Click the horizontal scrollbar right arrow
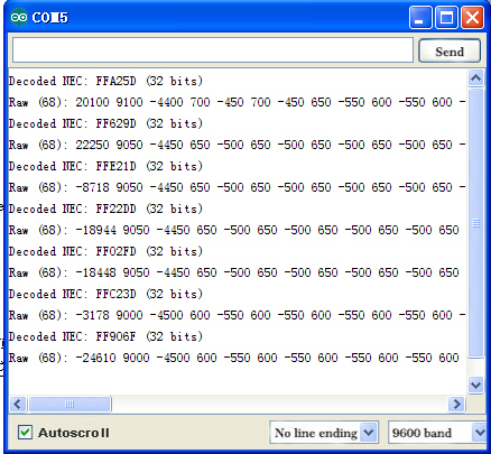 pos(456,404)
